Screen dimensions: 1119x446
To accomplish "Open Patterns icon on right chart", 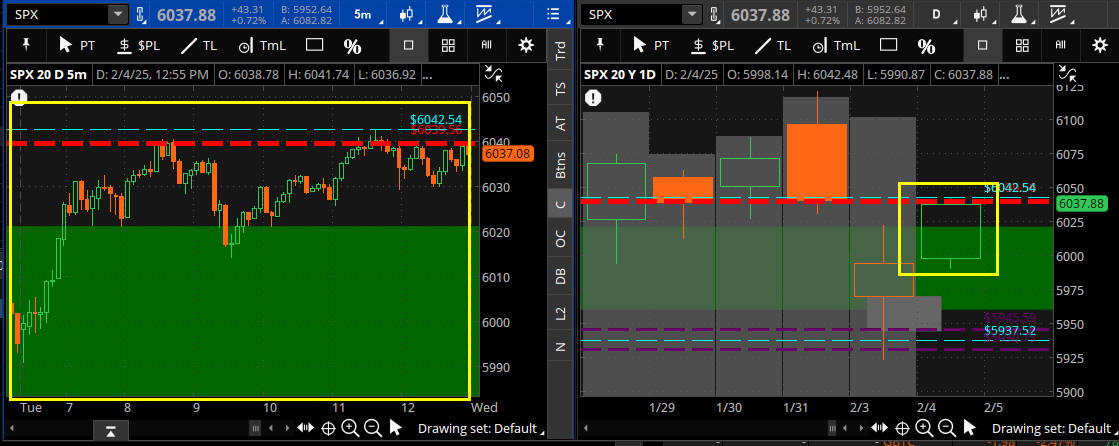I will 1057,14.
